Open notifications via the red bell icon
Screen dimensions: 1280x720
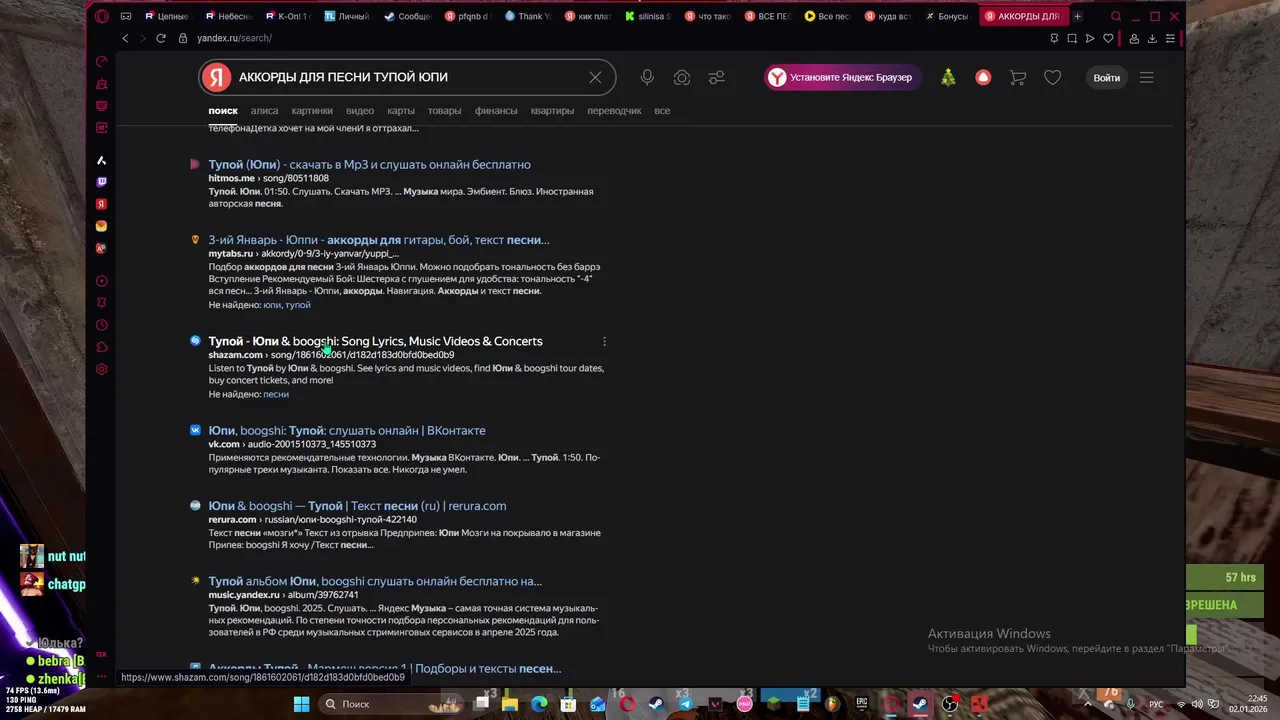click(x=983, y=77)
